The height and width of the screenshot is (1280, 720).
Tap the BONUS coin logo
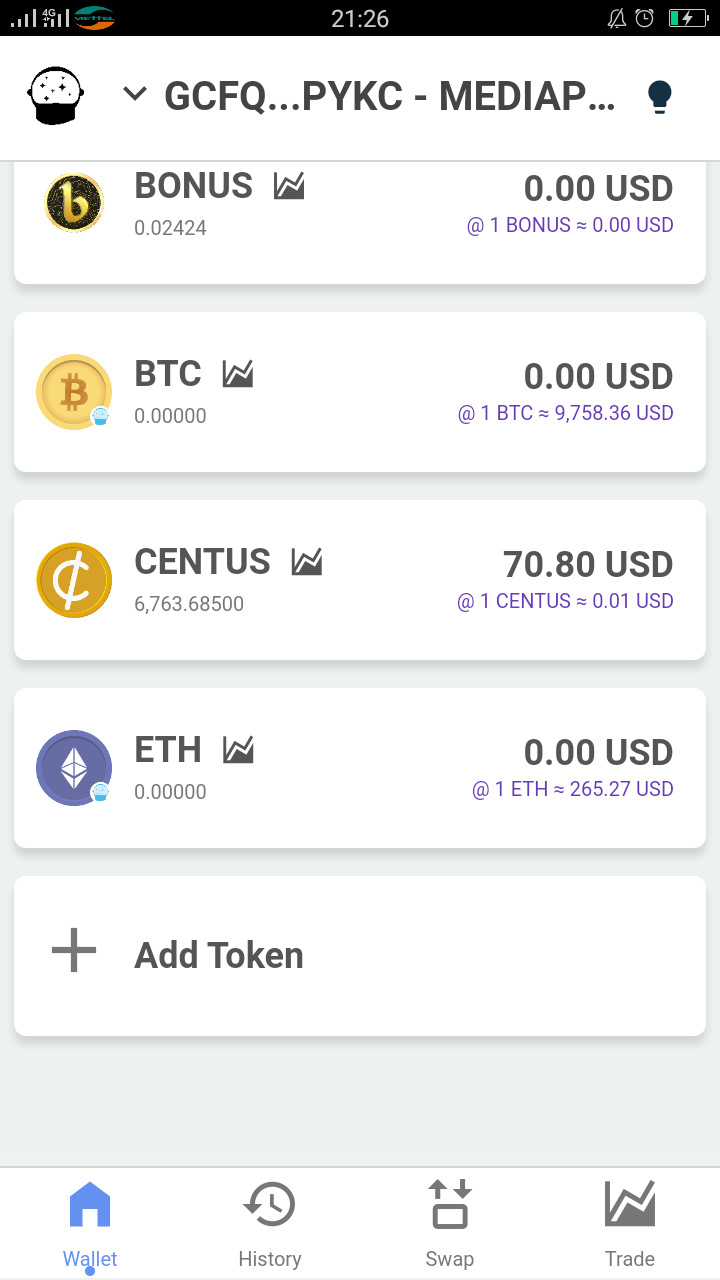74,203
